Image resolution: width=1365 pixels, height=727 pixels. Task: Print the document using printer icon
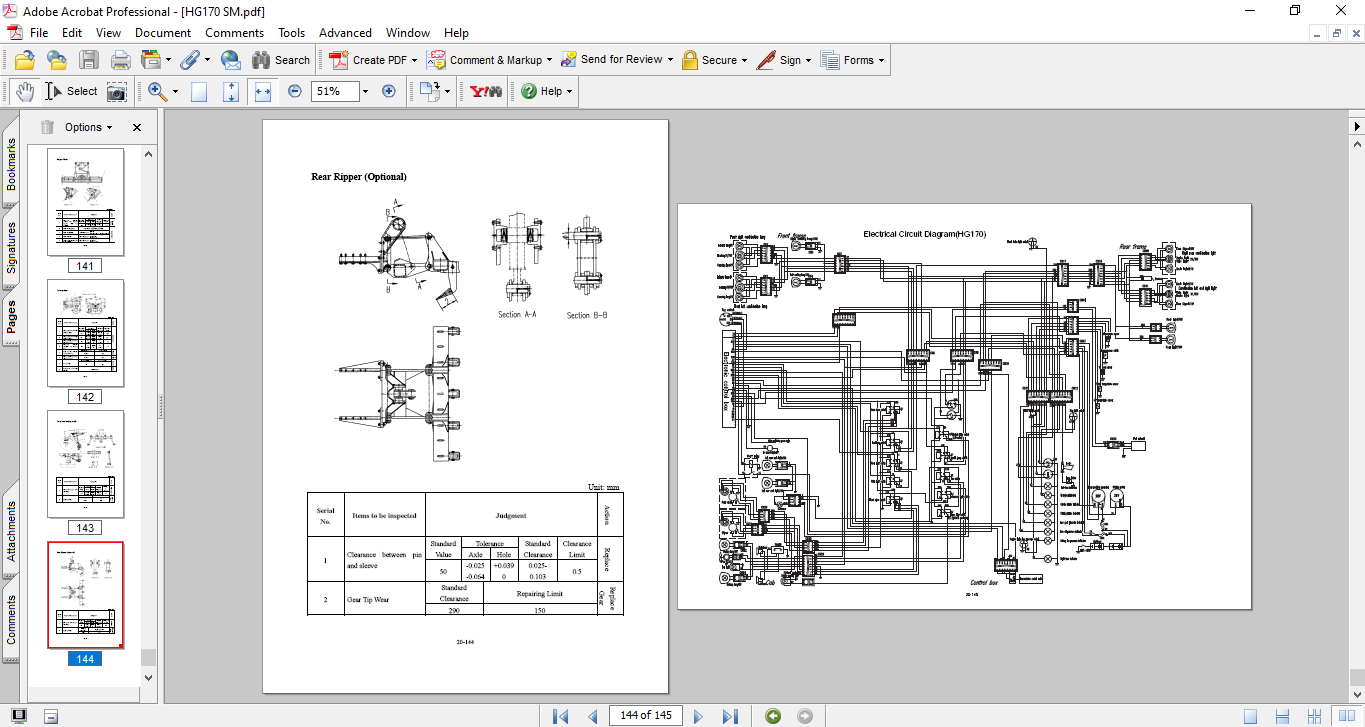(120, 60)
